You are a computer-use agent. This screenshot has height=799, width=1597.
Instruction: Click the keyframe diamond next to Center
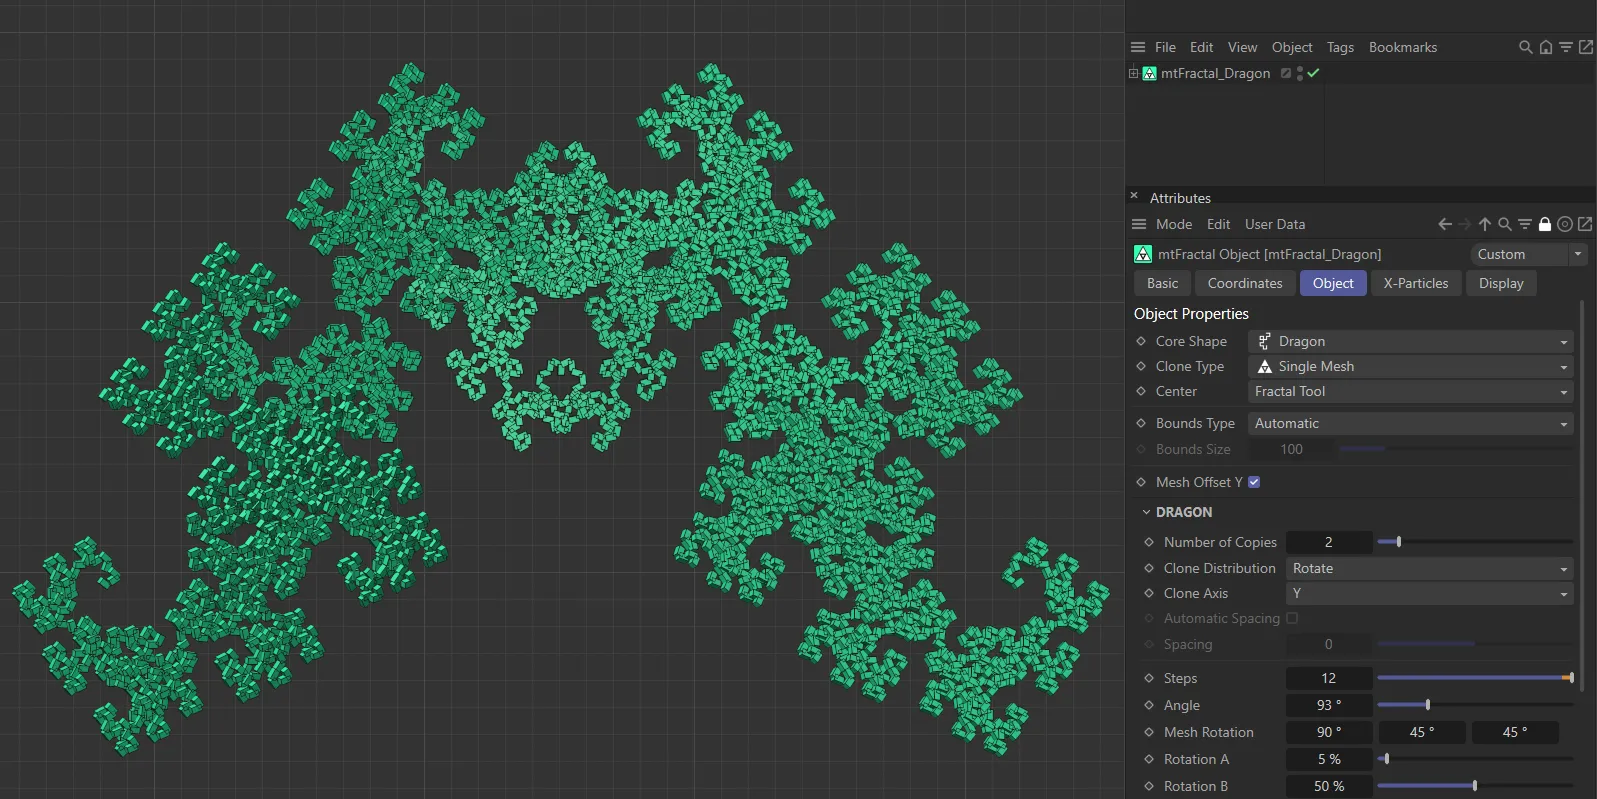coord(1141,391)
